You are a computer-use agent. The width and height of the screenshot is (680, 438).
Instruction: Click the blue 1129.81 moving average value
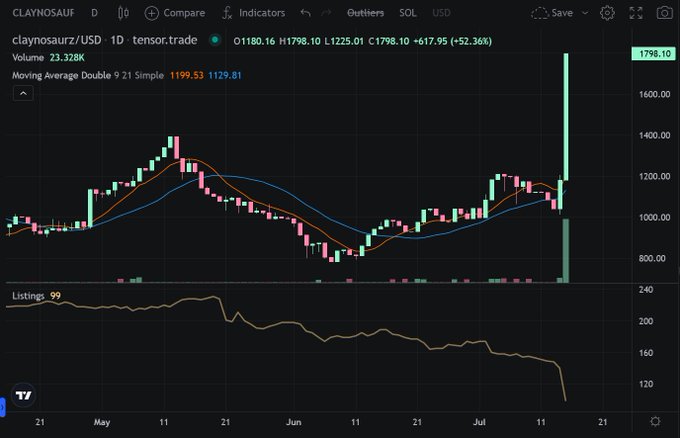pos(225,75)
